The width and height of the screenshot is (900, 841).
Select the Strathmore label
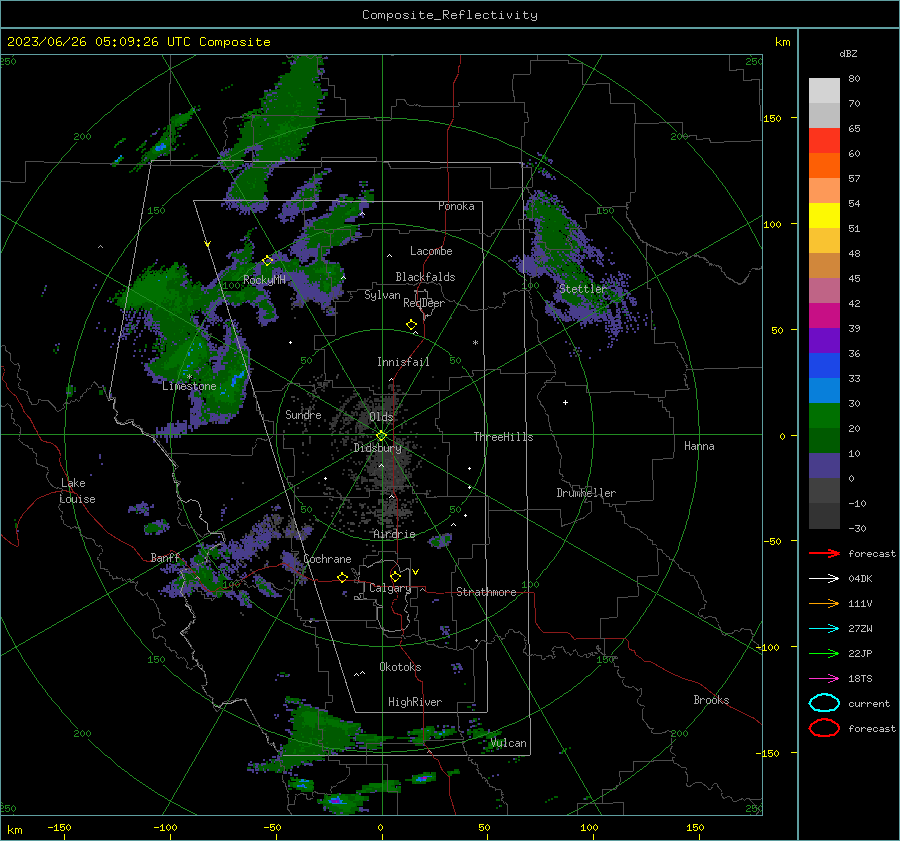pyautogui.click(x=486, y=592)
